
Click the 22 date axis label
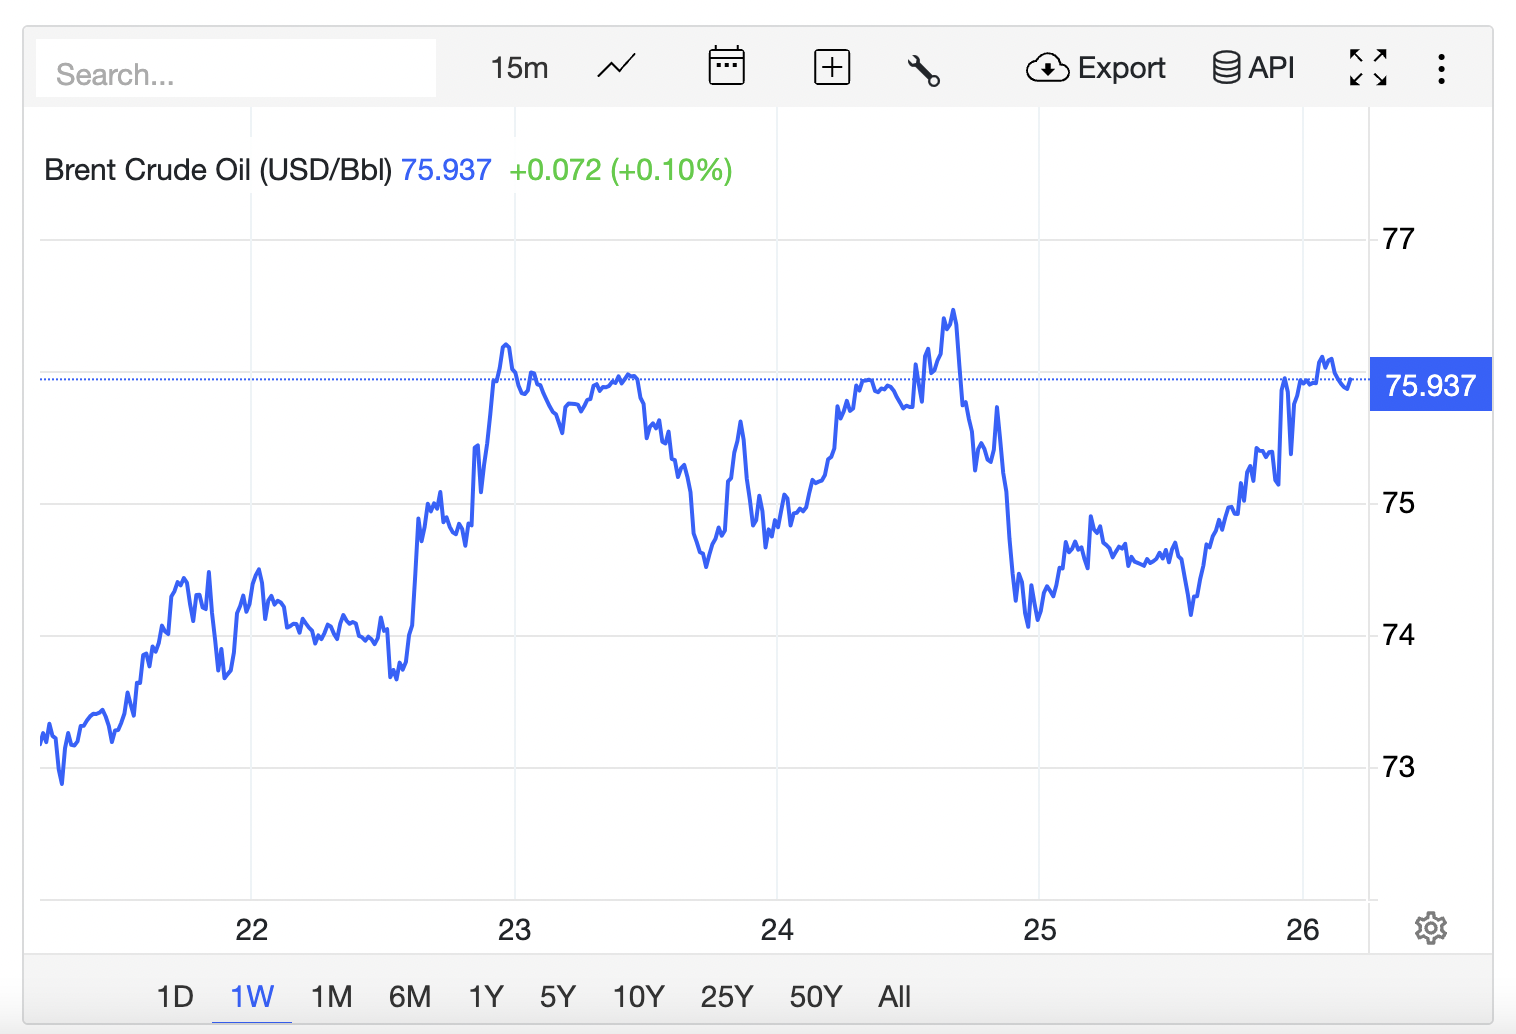tap(252, 930)
